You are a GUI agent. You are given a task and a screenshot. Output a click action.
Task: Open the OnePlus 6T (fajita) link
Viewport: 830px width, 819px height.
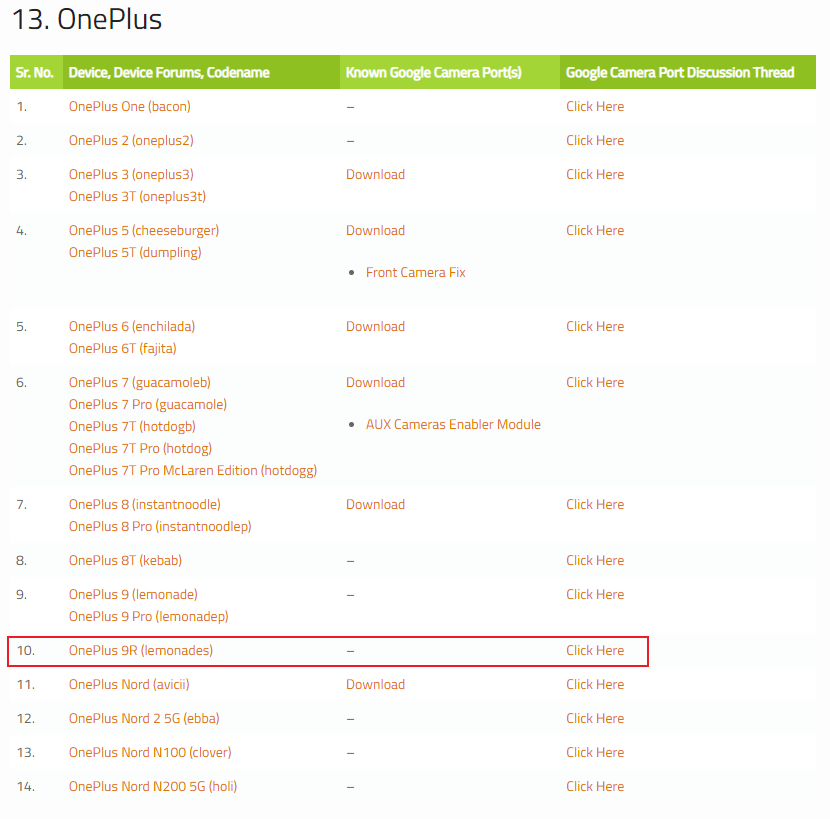[122, 348]
